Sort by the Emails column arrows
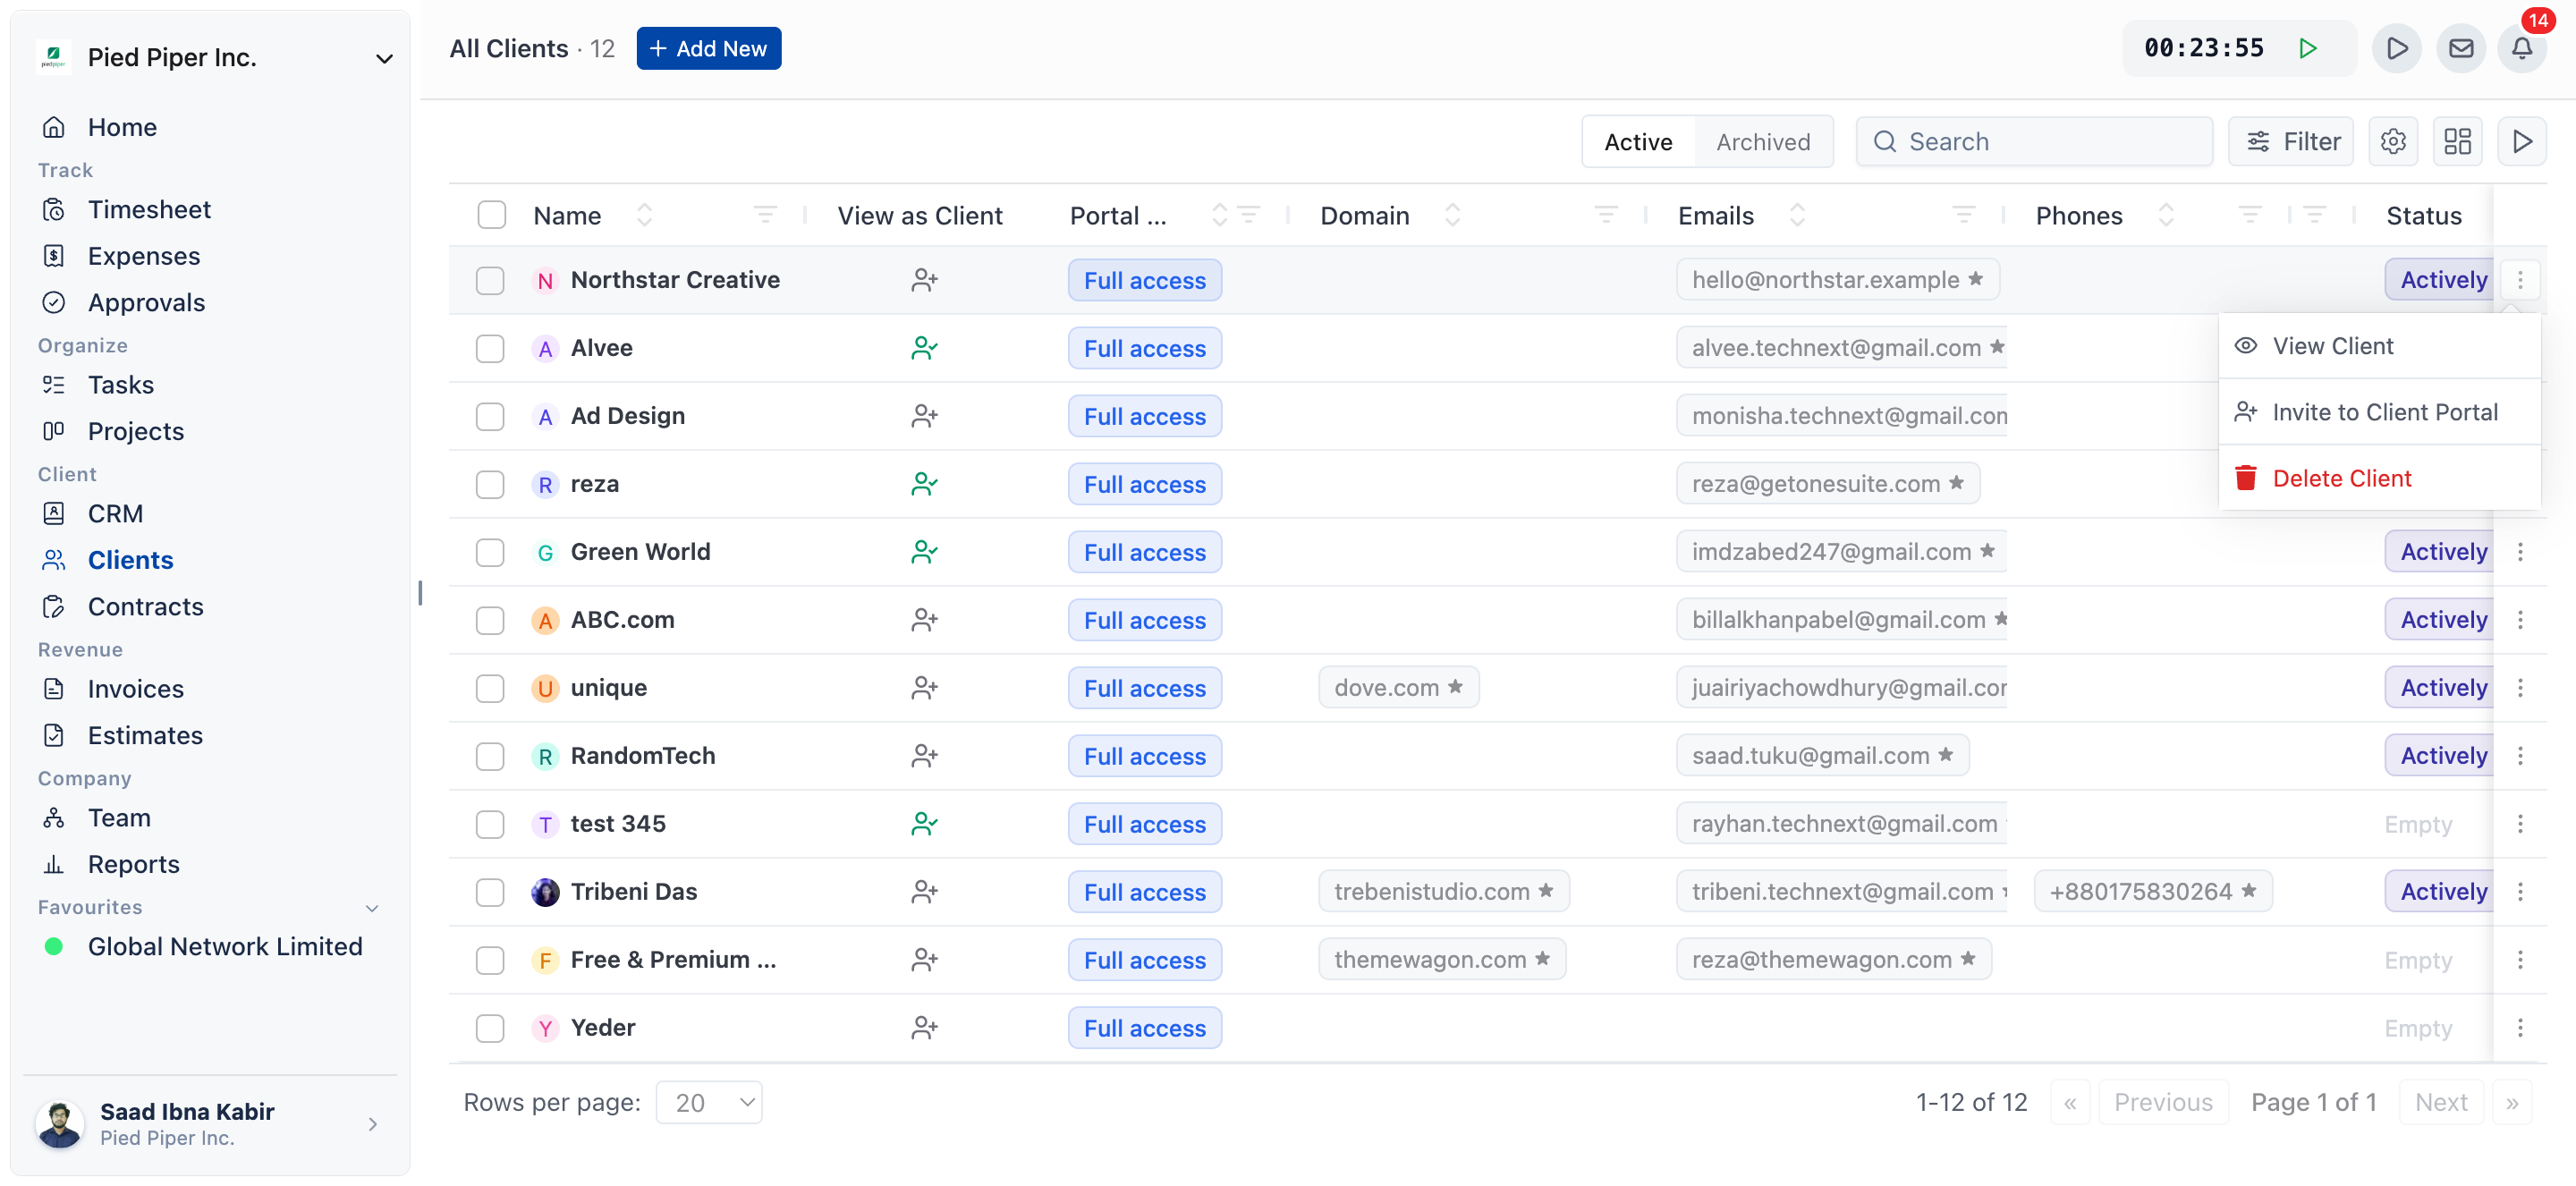The image size is (2576, 1186). tap(1797, 215)
